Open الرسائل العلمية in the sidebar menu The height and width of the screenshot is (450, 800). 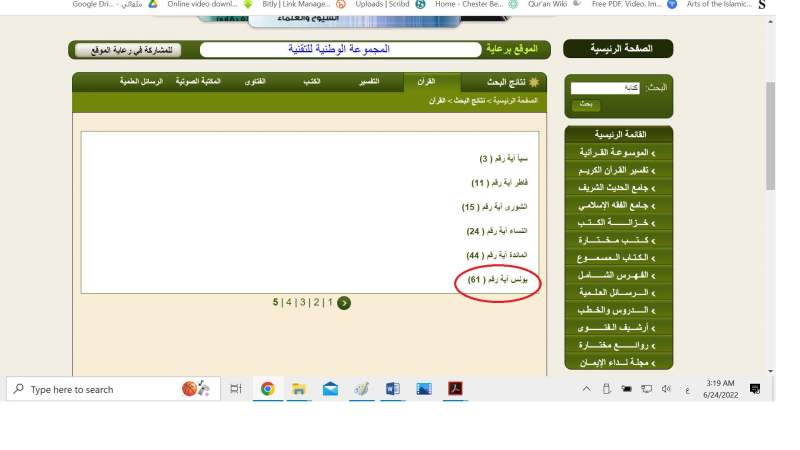[x=618, y=293]
